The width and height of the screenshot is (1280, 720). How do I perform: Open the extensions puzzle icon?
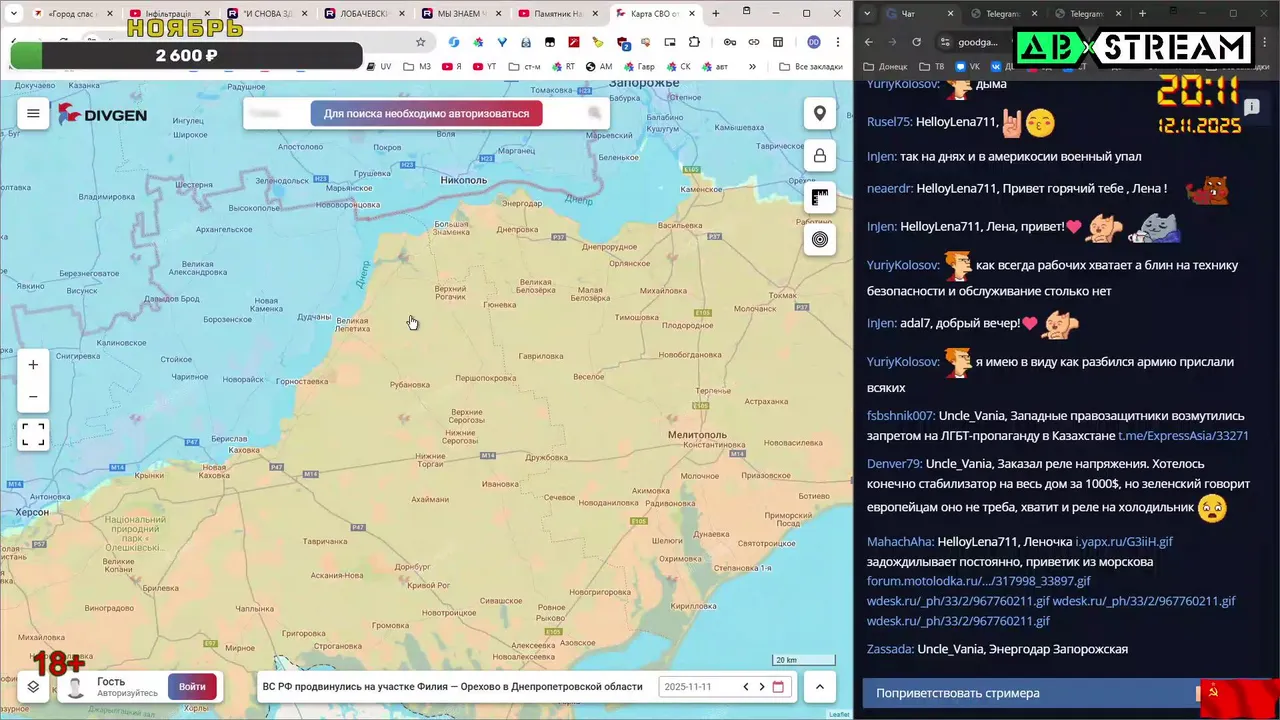tap(695, 42)
